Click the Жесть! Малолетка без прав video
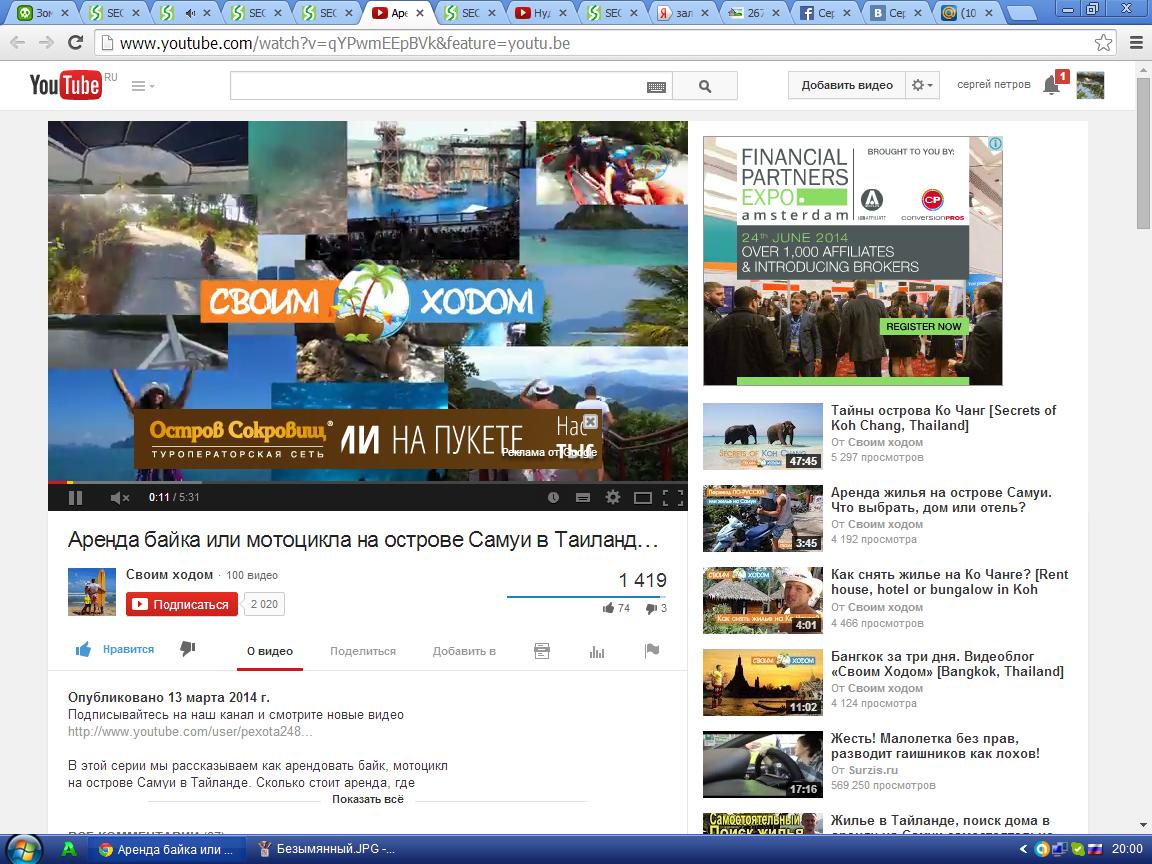 (x=935, y=746)
